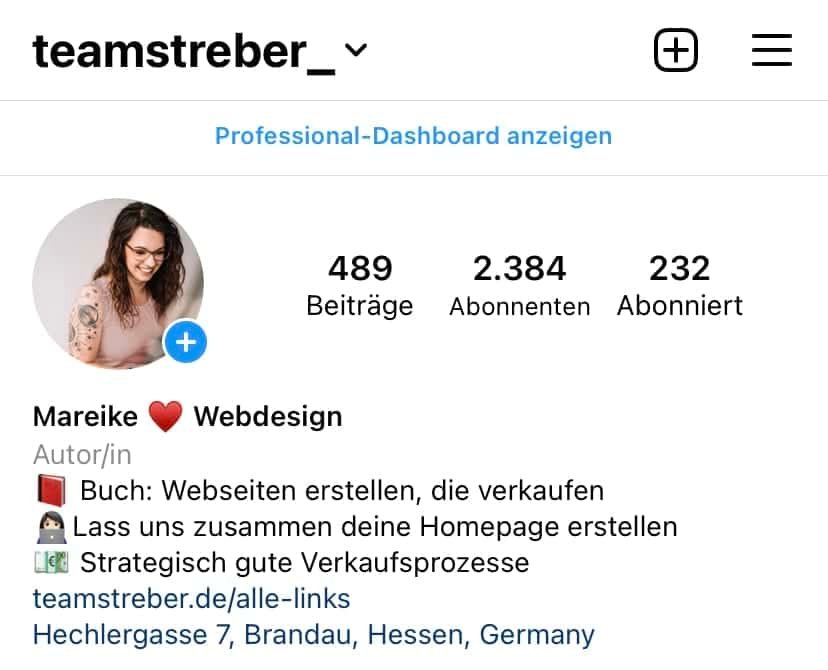Click the Mareike Webdesign display name
The width and height of the screenshot is (828, 670).
pyautogui.click(x=187, y=417)
